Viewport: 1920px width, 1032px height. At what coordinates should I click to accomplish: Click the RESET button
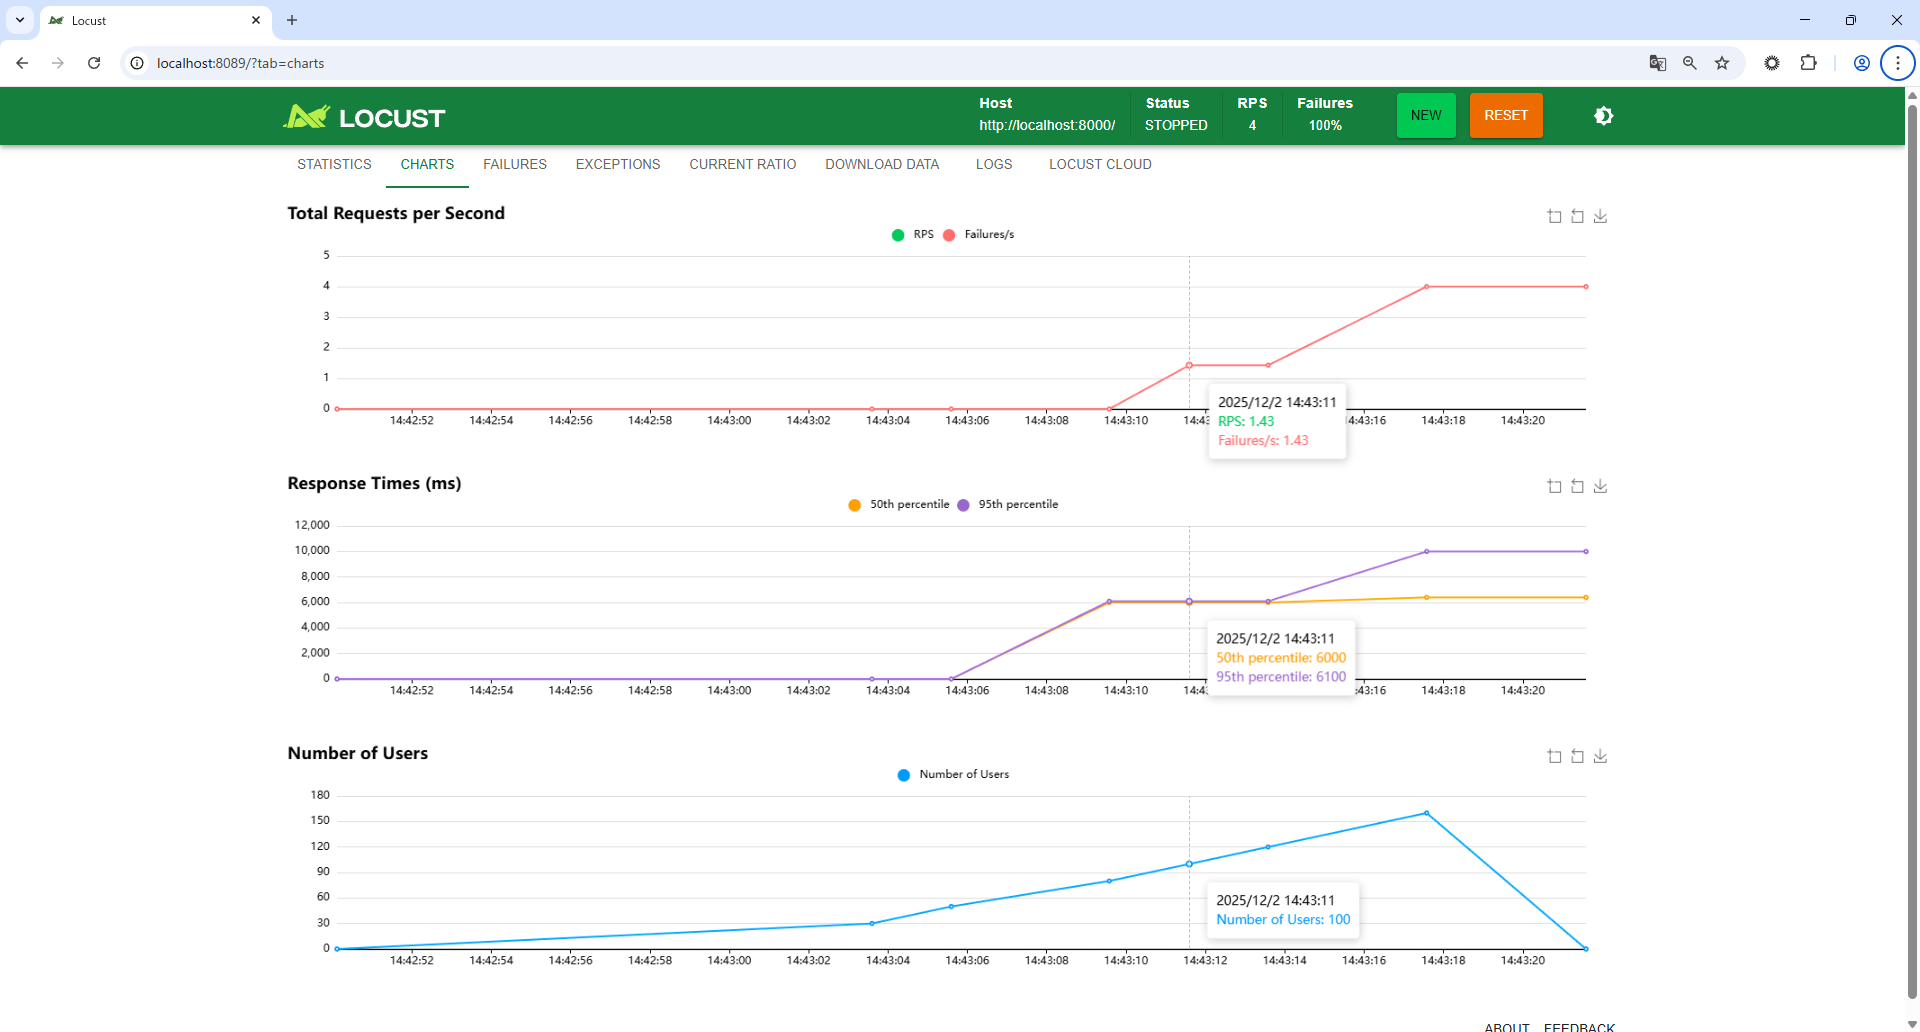[x=1505, y=115]
